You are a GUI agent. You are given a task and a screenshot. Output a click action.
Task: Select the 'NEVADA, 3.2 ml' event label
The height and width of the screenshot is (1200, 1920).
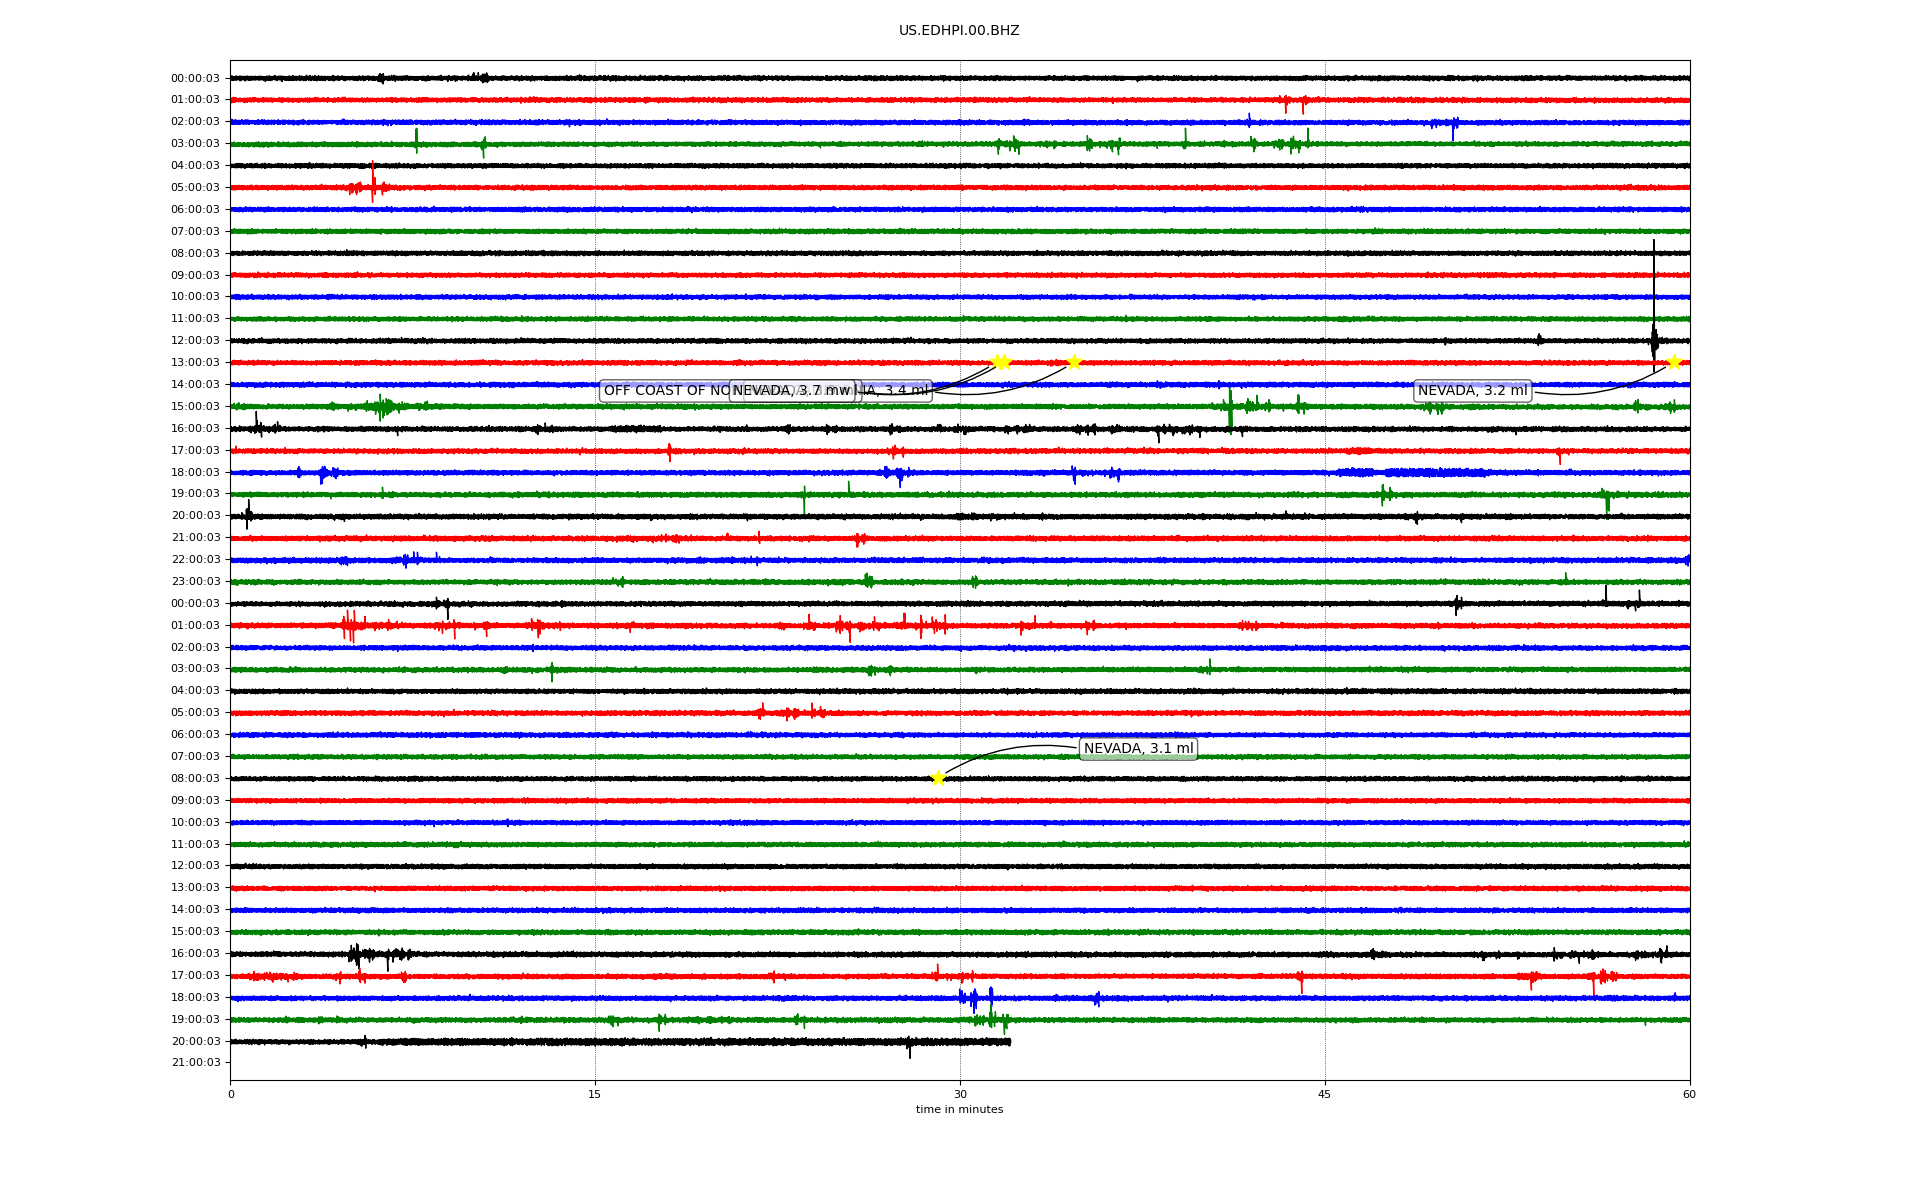1472,391
